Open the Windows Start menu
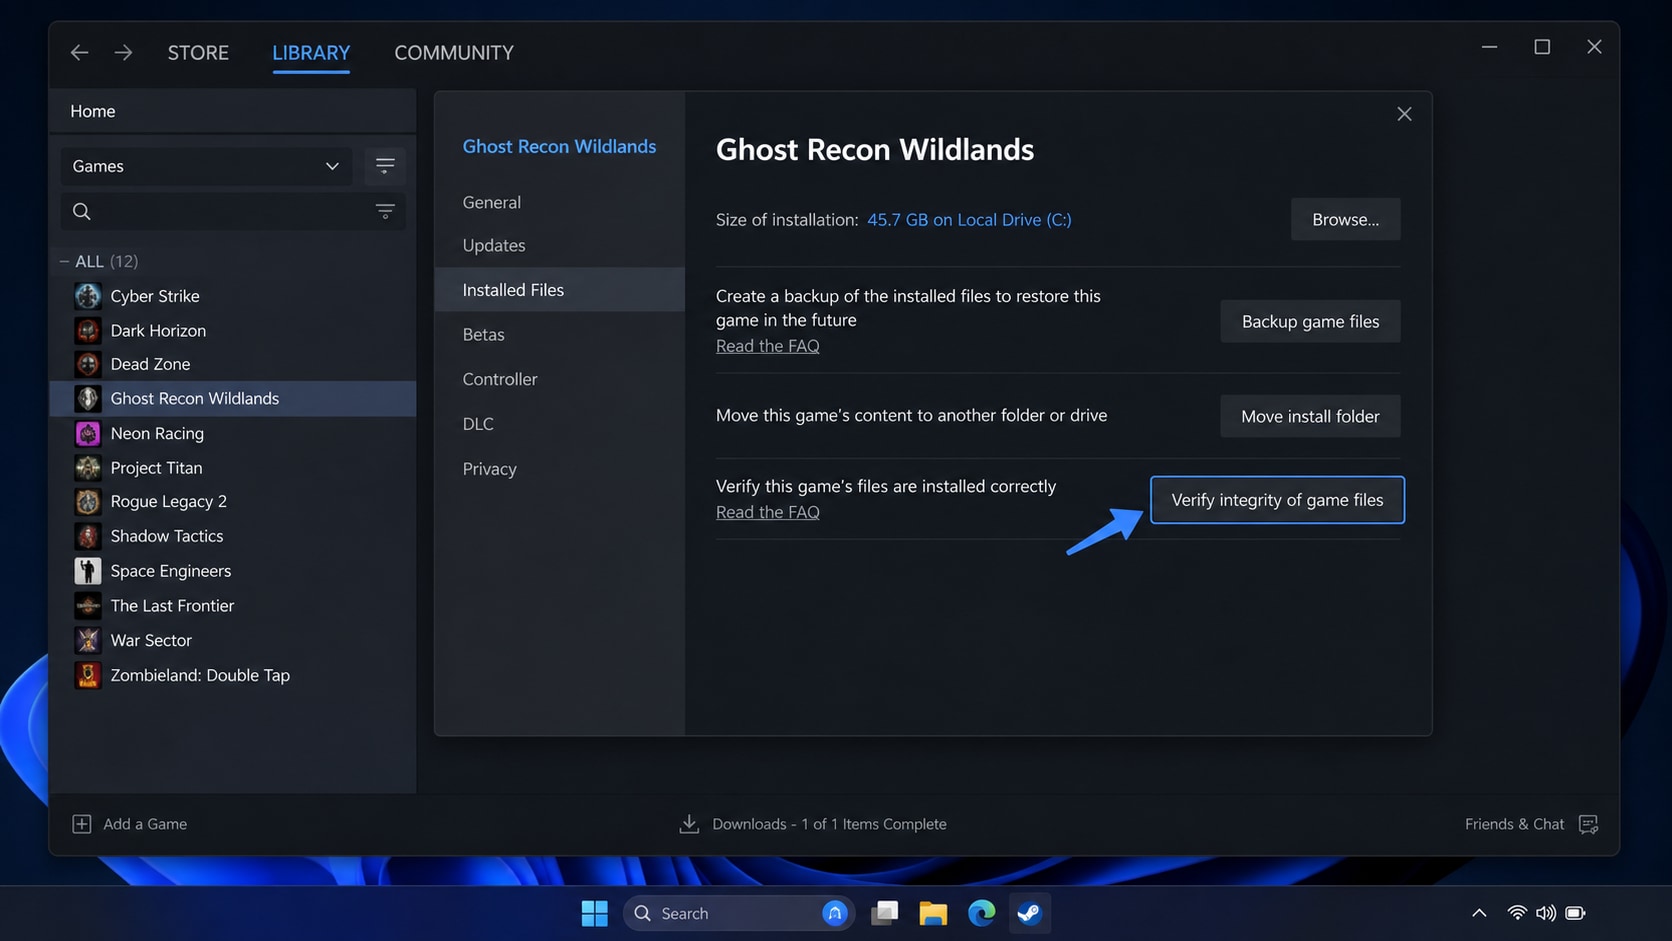 point(594,913)
